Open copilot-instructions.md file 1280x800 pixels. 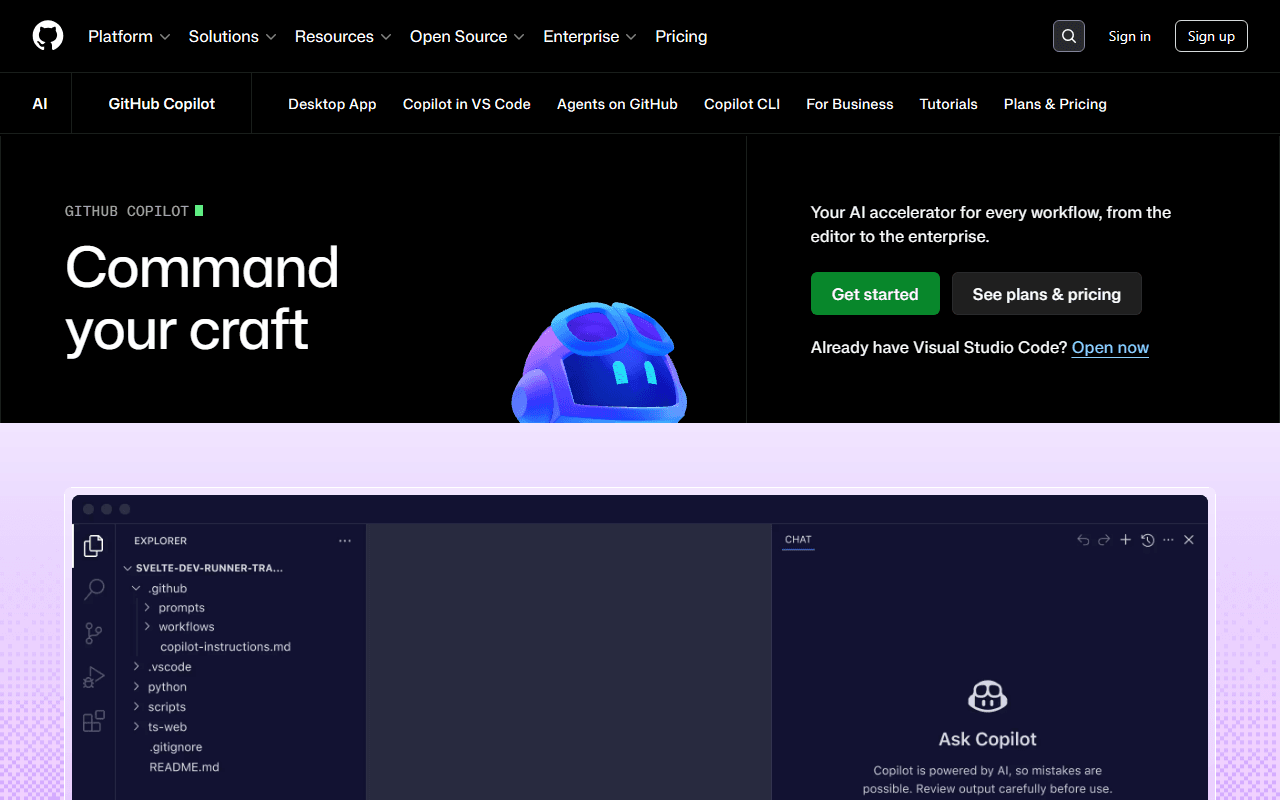225,647
